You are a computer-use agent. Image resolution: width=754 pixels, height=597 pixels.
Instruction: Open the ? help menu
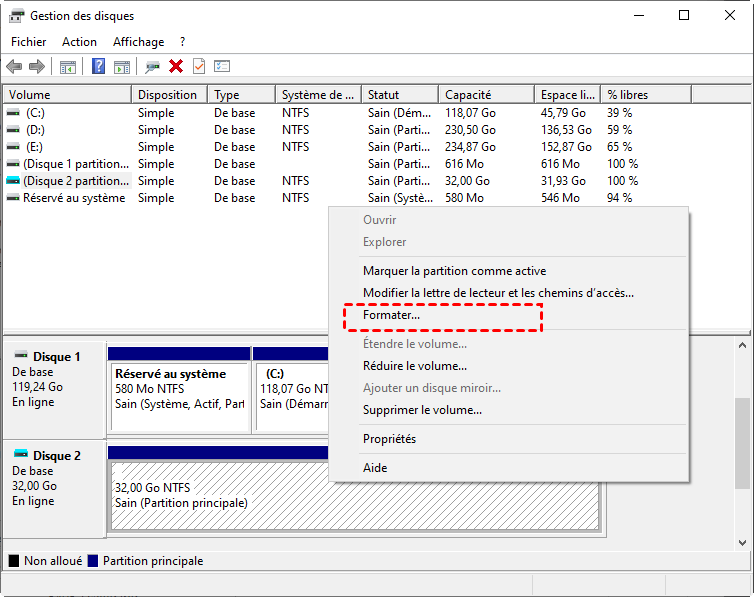click(182, 42)
